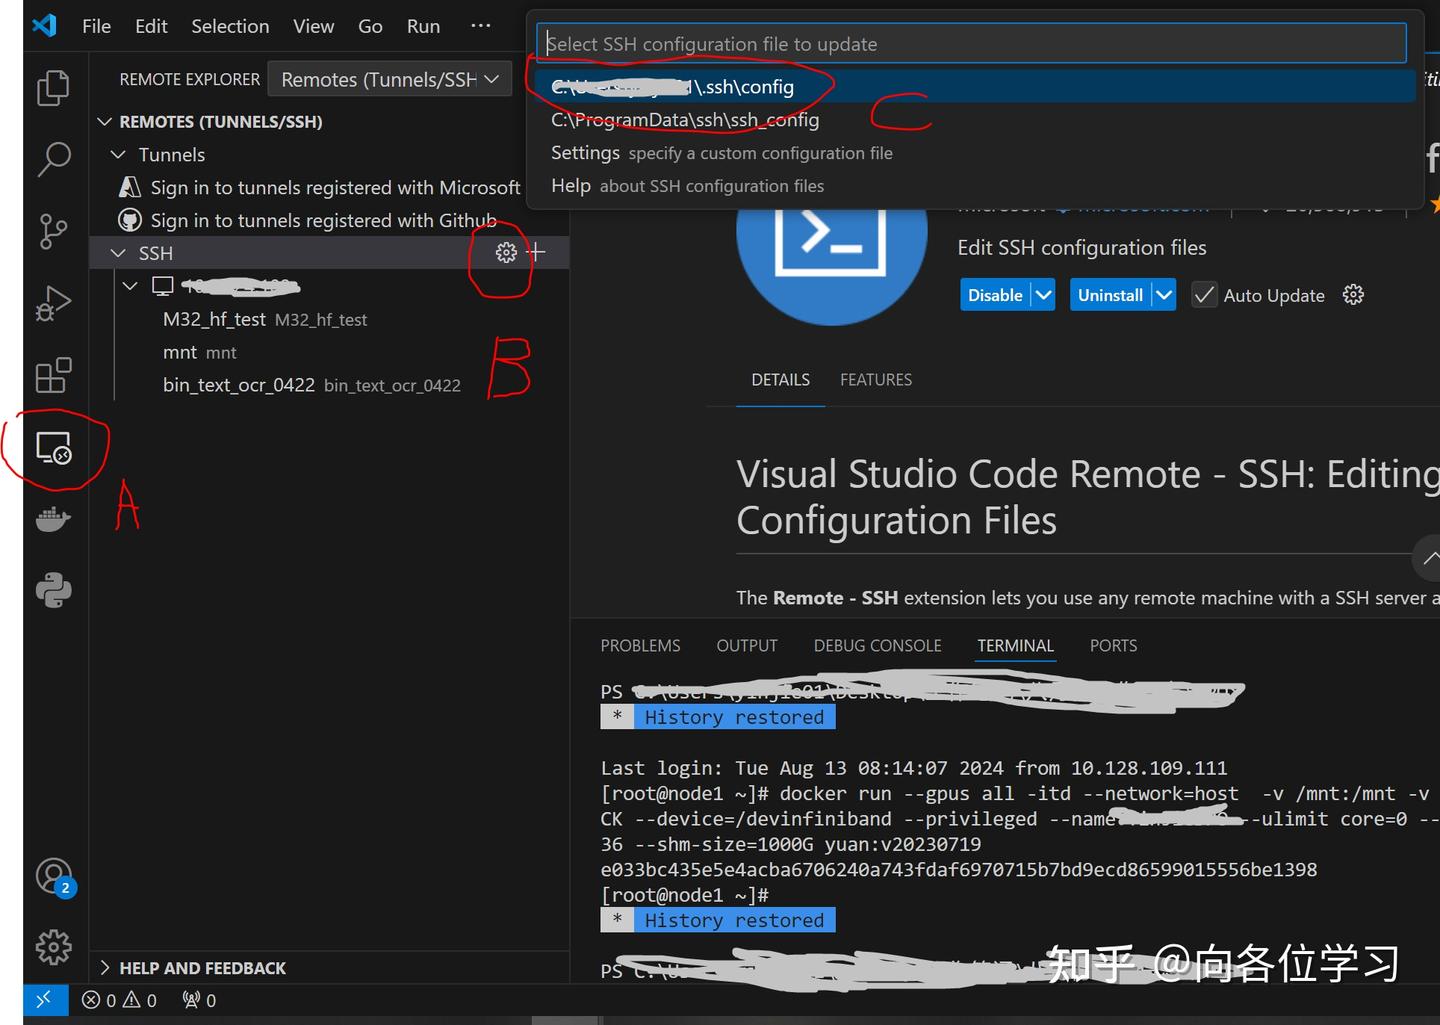Viewport: 1440px width, 1025px height.
Task: Open the Extensions view icon
Action: 53,375
